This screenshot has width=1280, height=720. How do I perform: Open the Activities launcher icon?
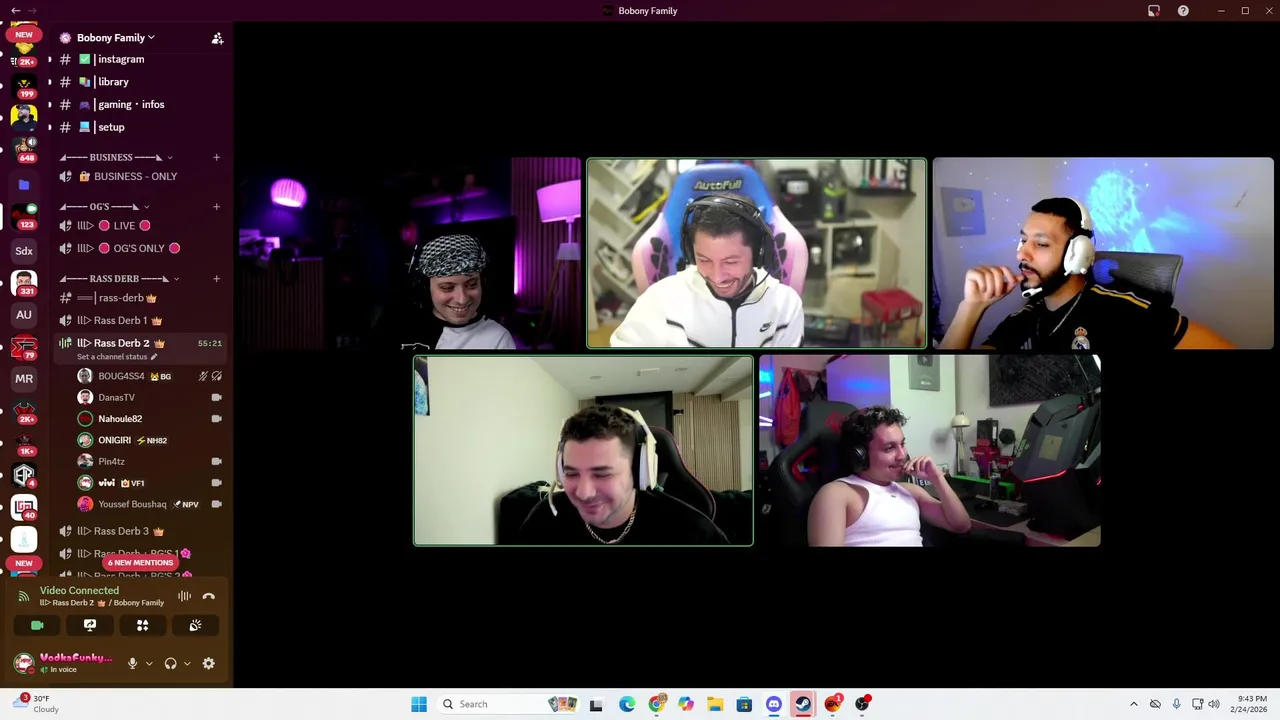click(x=142, y=625)
